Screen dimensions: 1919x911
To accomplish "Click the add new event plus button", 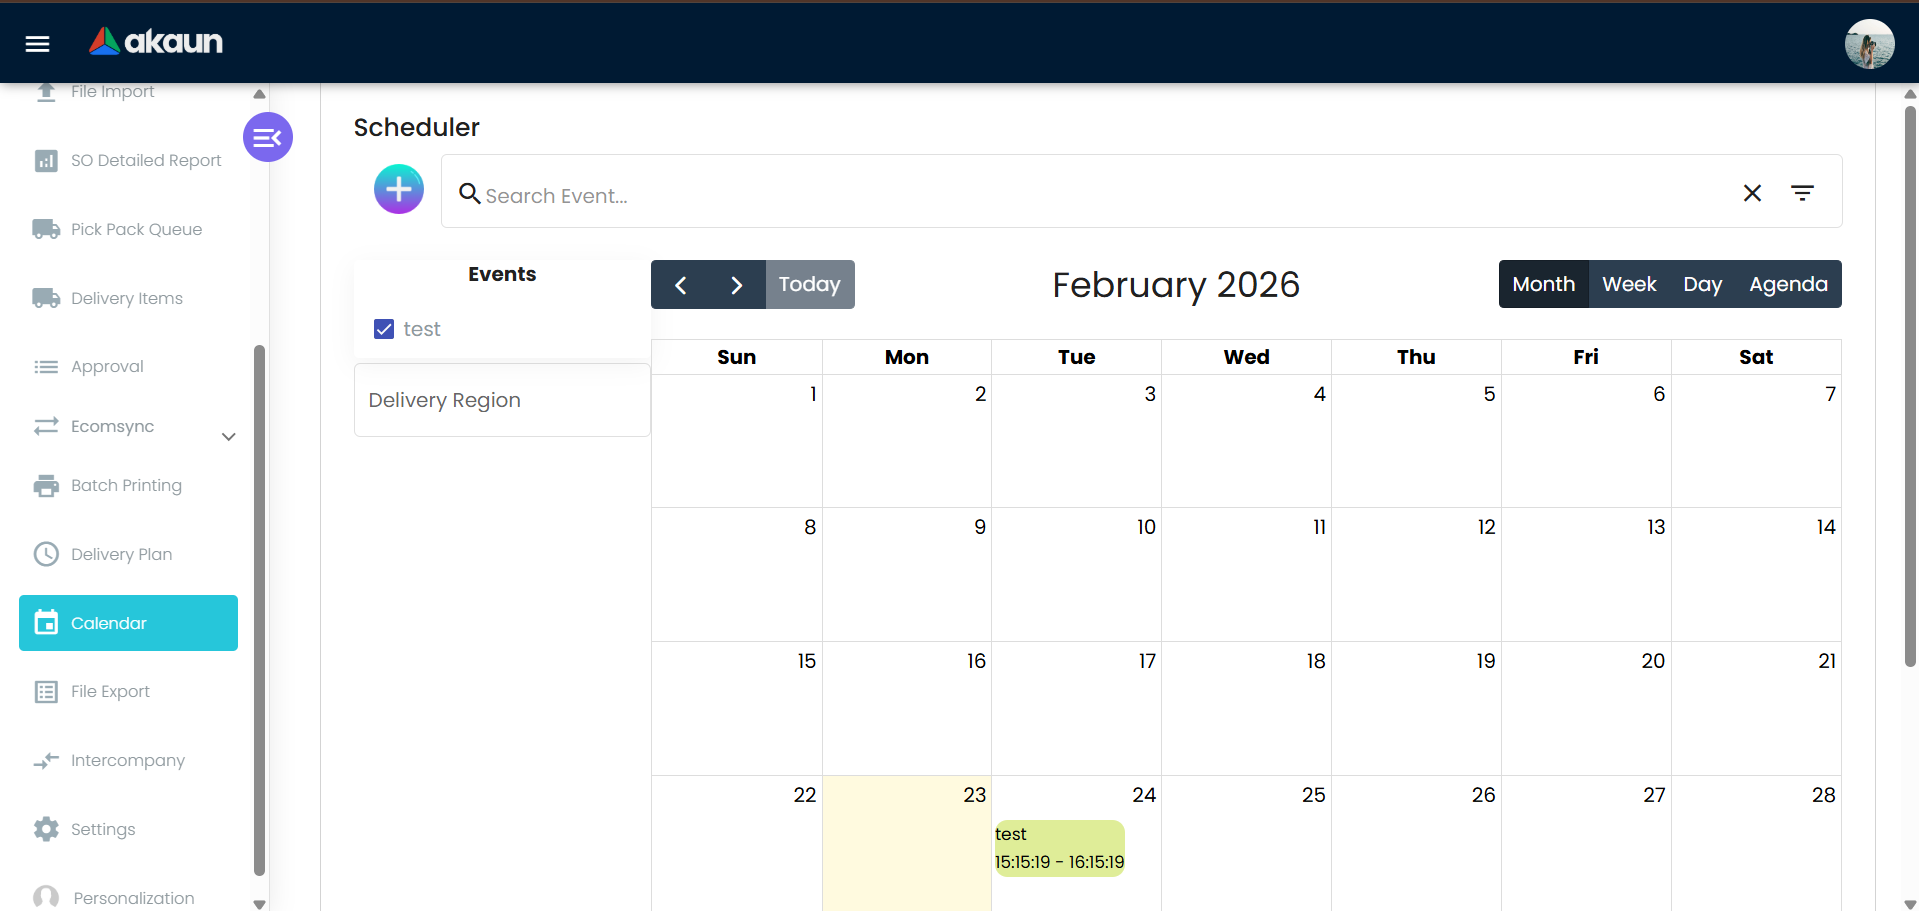I will pos(399,189).
